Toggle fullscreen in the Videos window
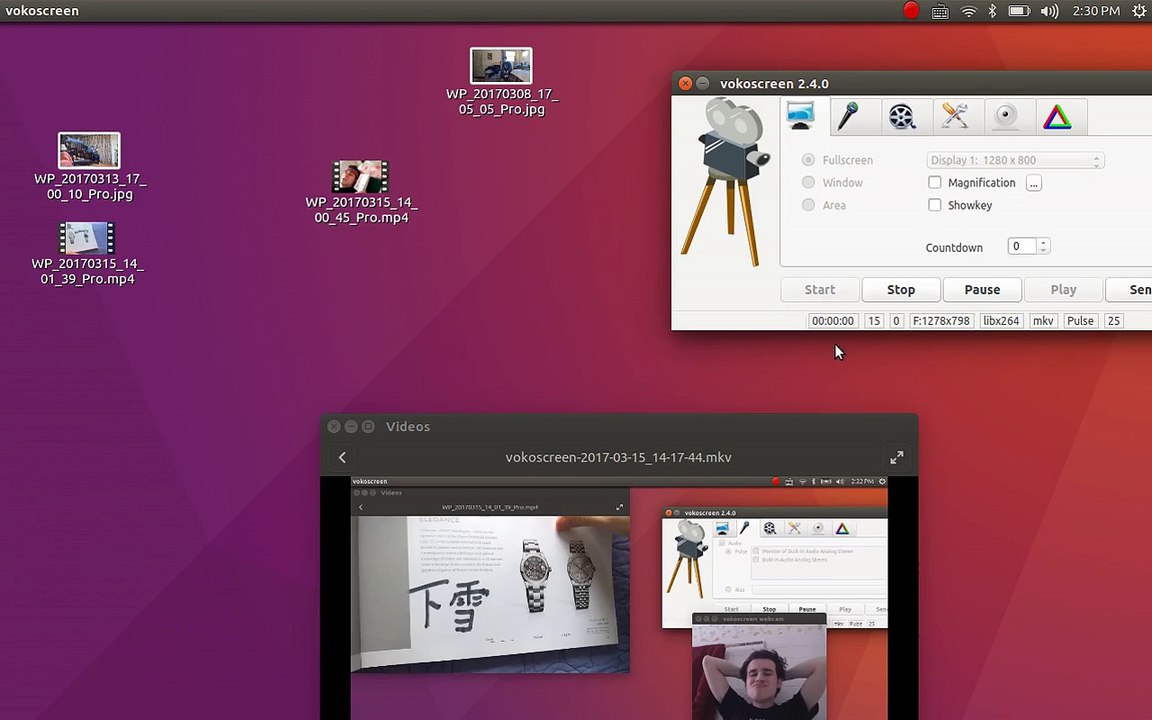 pos(896,457)
